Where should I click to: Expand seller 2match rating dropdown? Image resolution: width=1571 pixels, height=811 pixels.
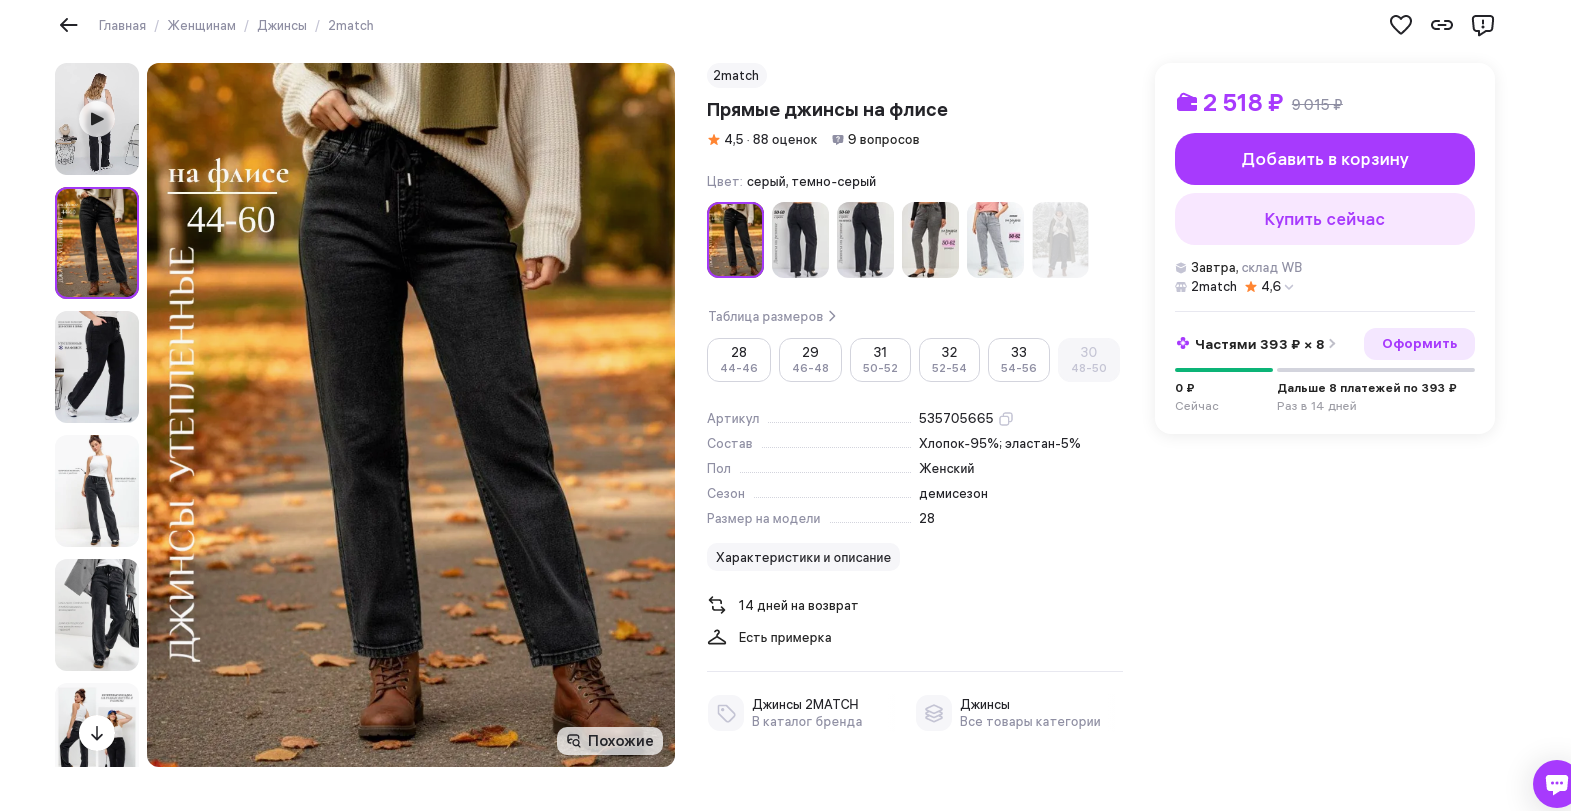coord(1289,287)
